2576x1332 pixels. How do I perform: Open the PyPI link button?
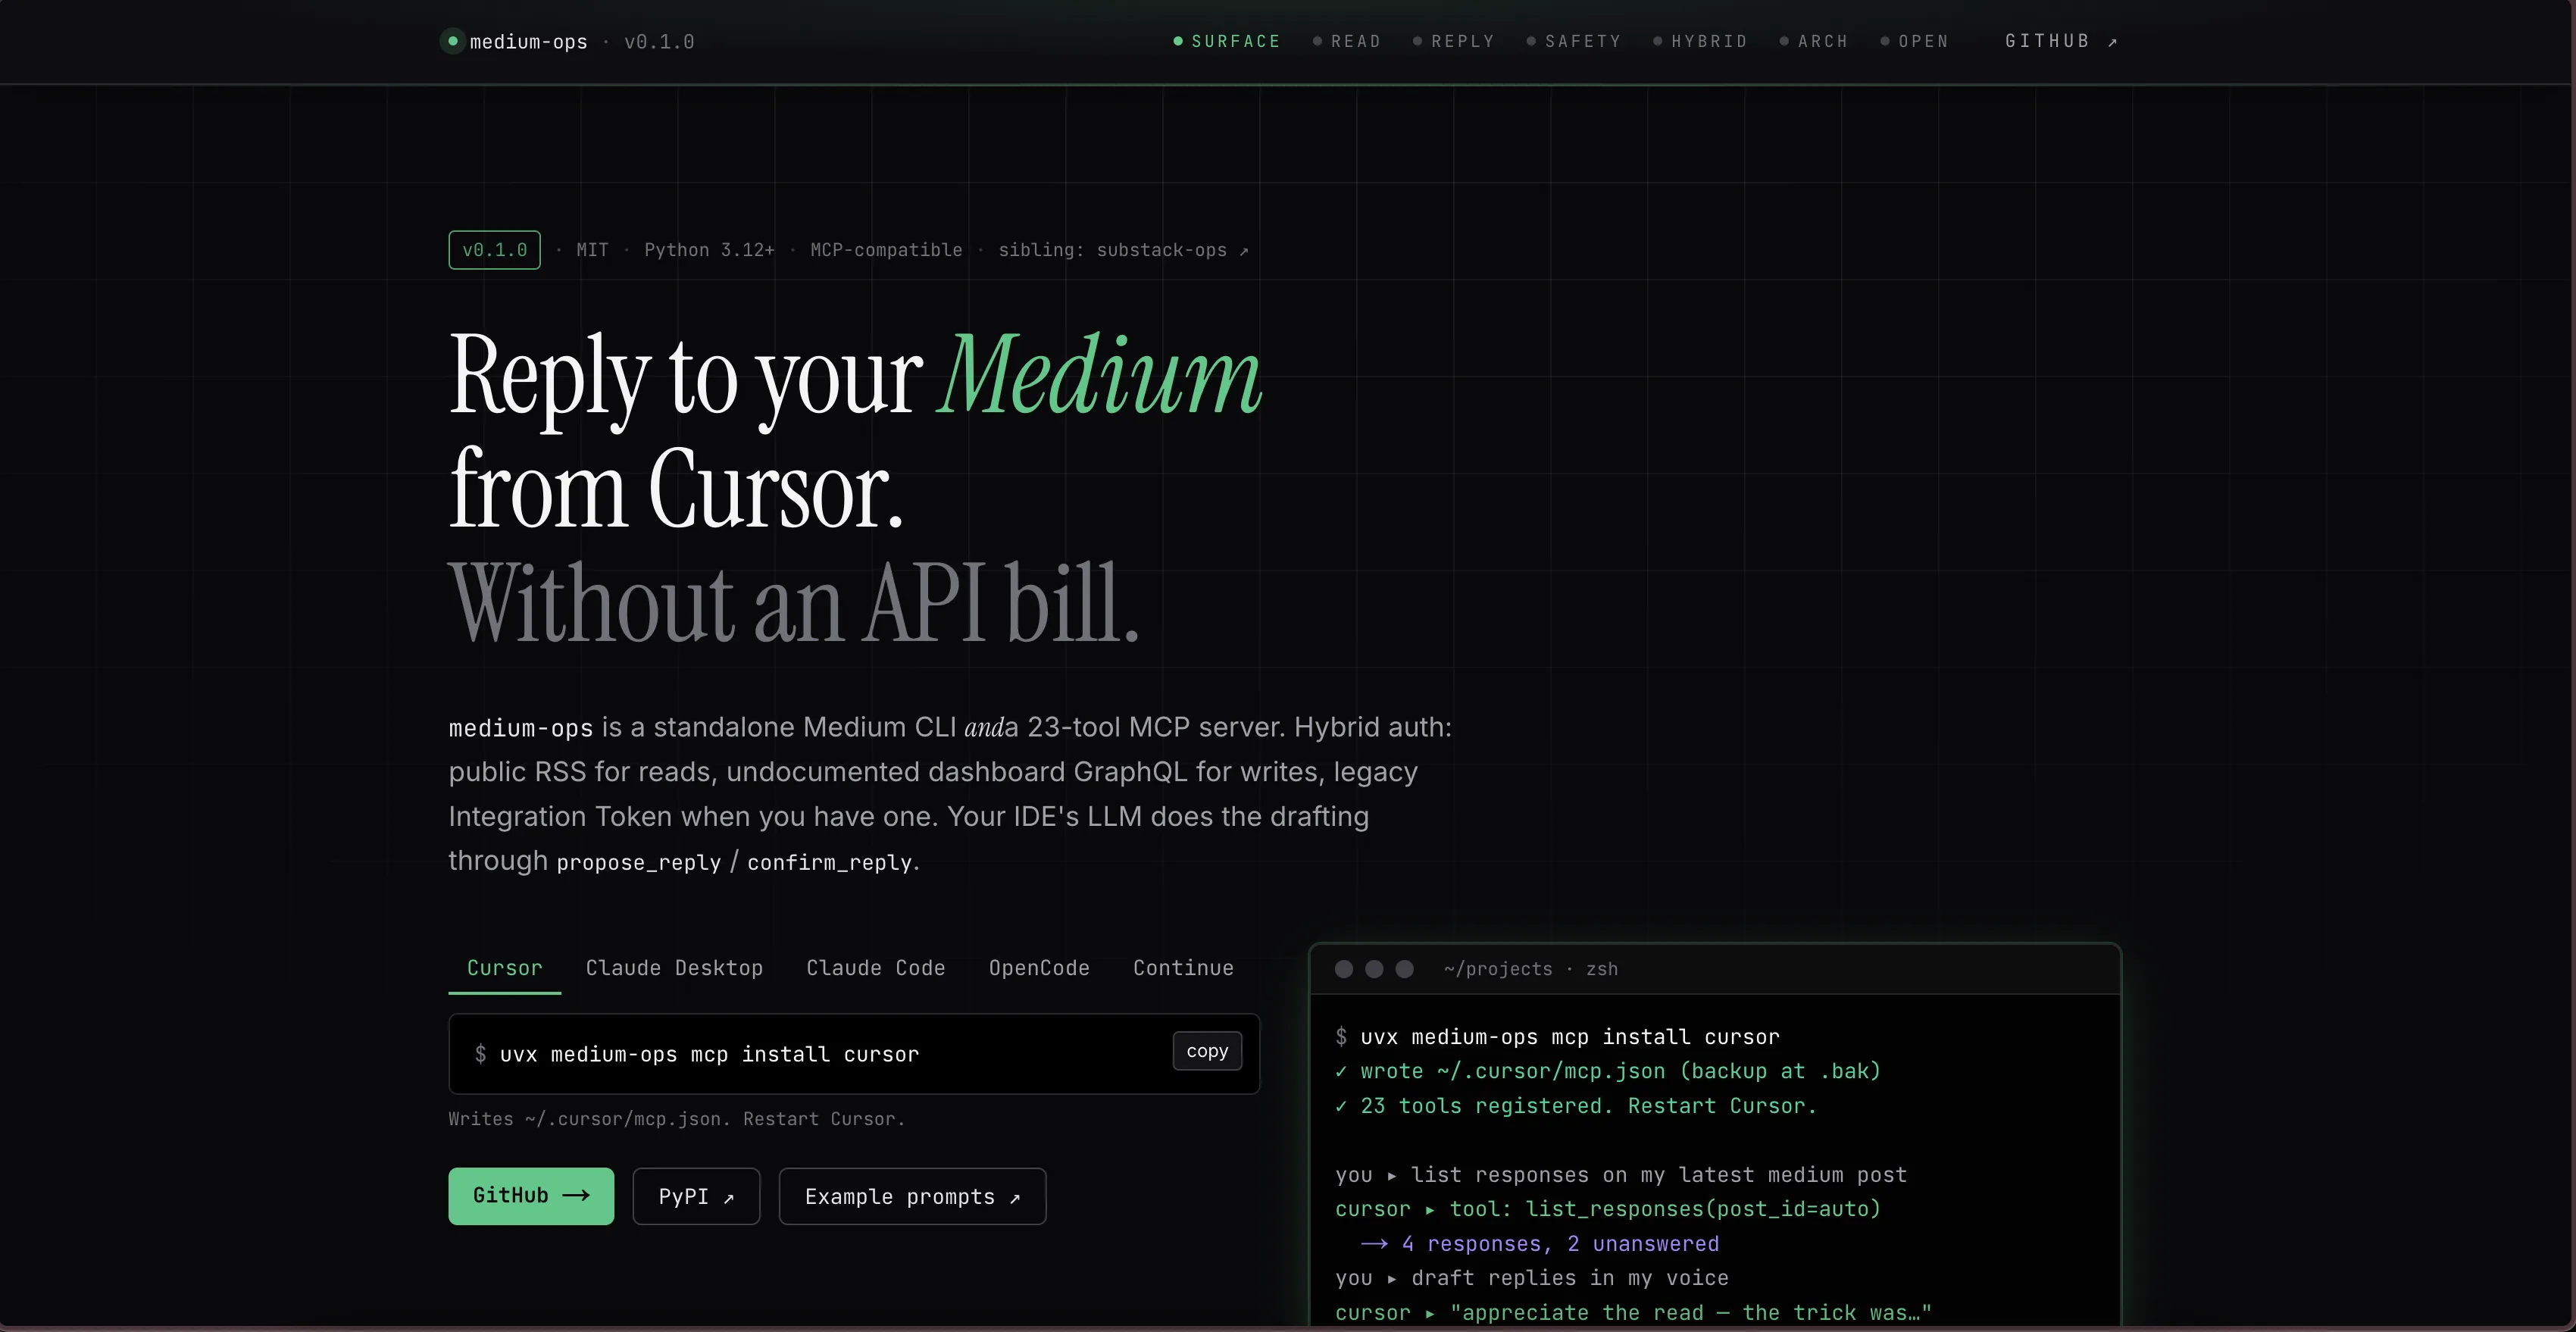[x=696, y=1196]
